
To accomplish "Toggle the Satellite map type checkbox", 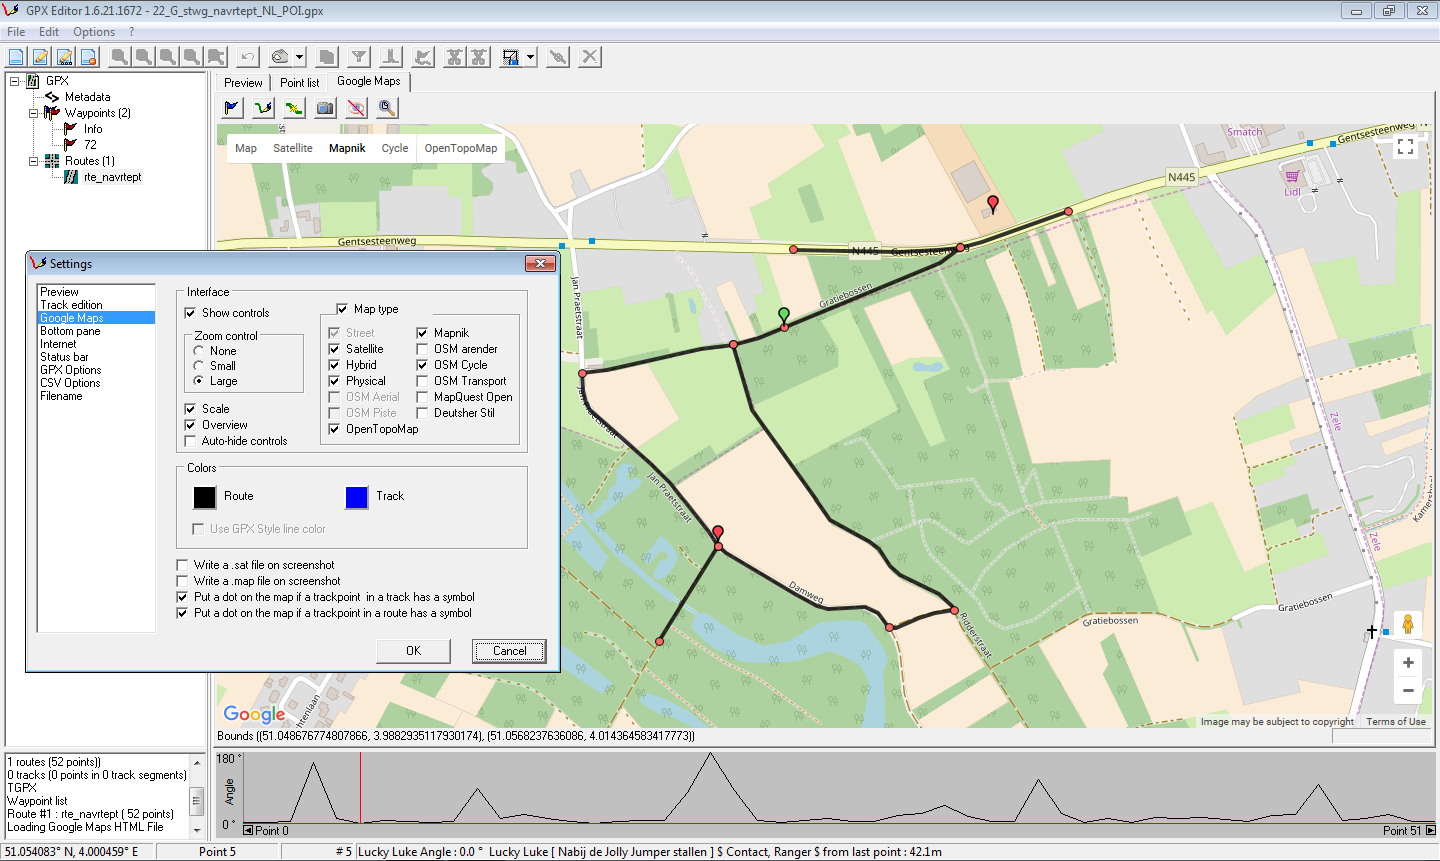I will point(334,349).
